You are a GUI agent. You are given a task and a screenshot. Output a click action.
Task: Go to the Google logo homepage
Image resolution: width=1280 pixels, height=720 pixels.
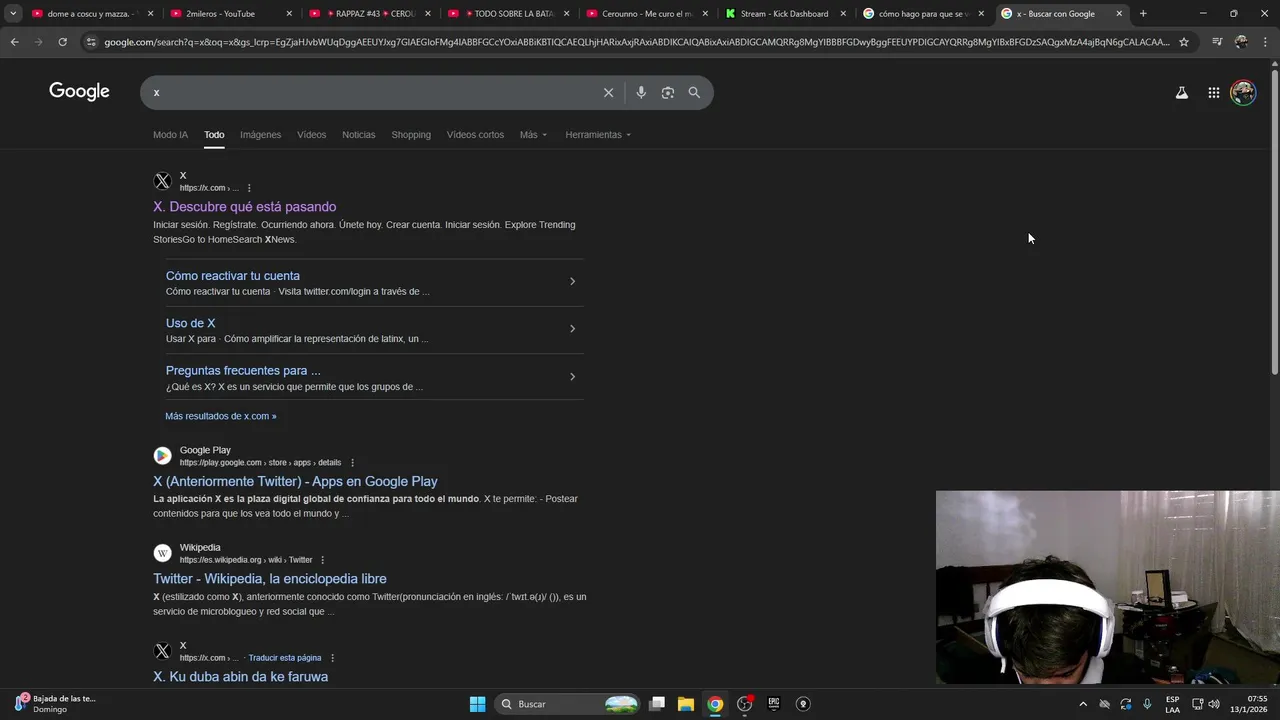click(x=79, y=91)
